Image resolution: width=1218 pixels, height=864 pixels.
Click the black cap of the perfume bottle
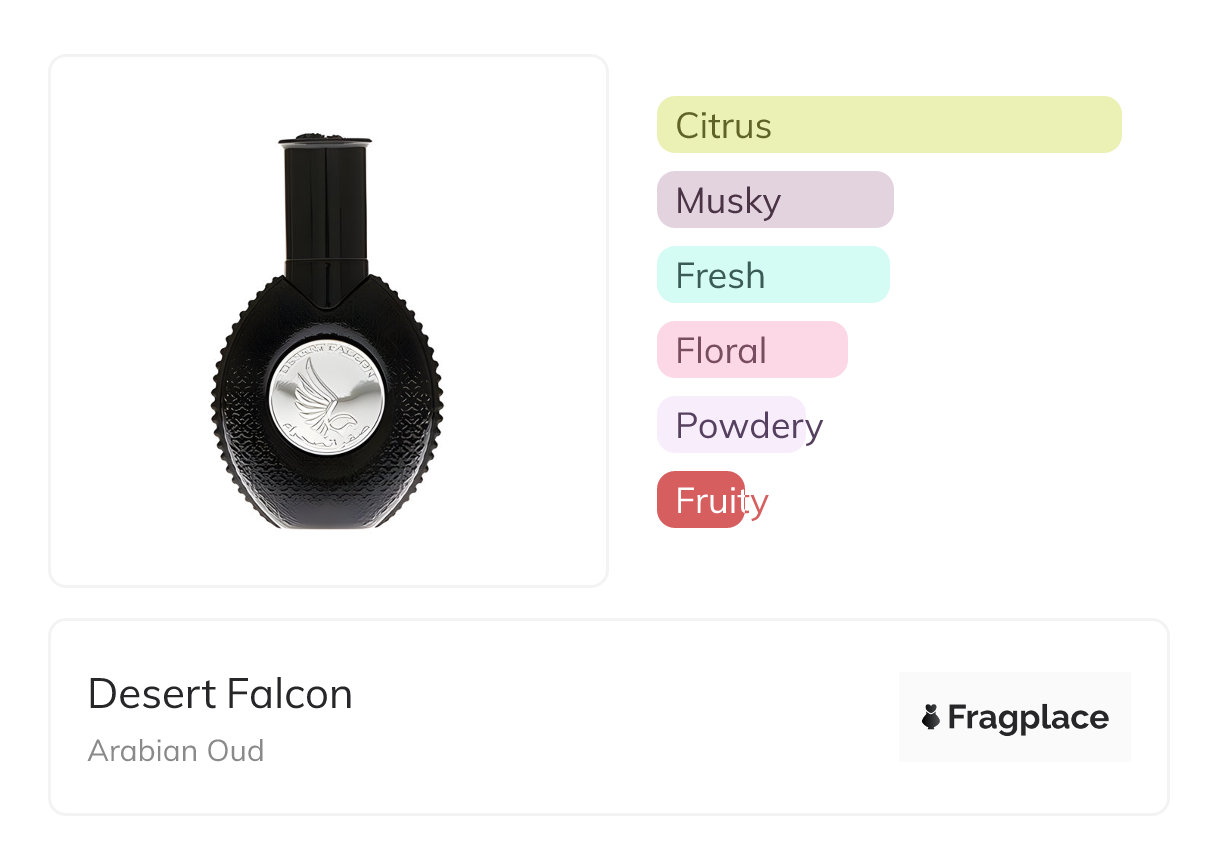pos(325,142)
